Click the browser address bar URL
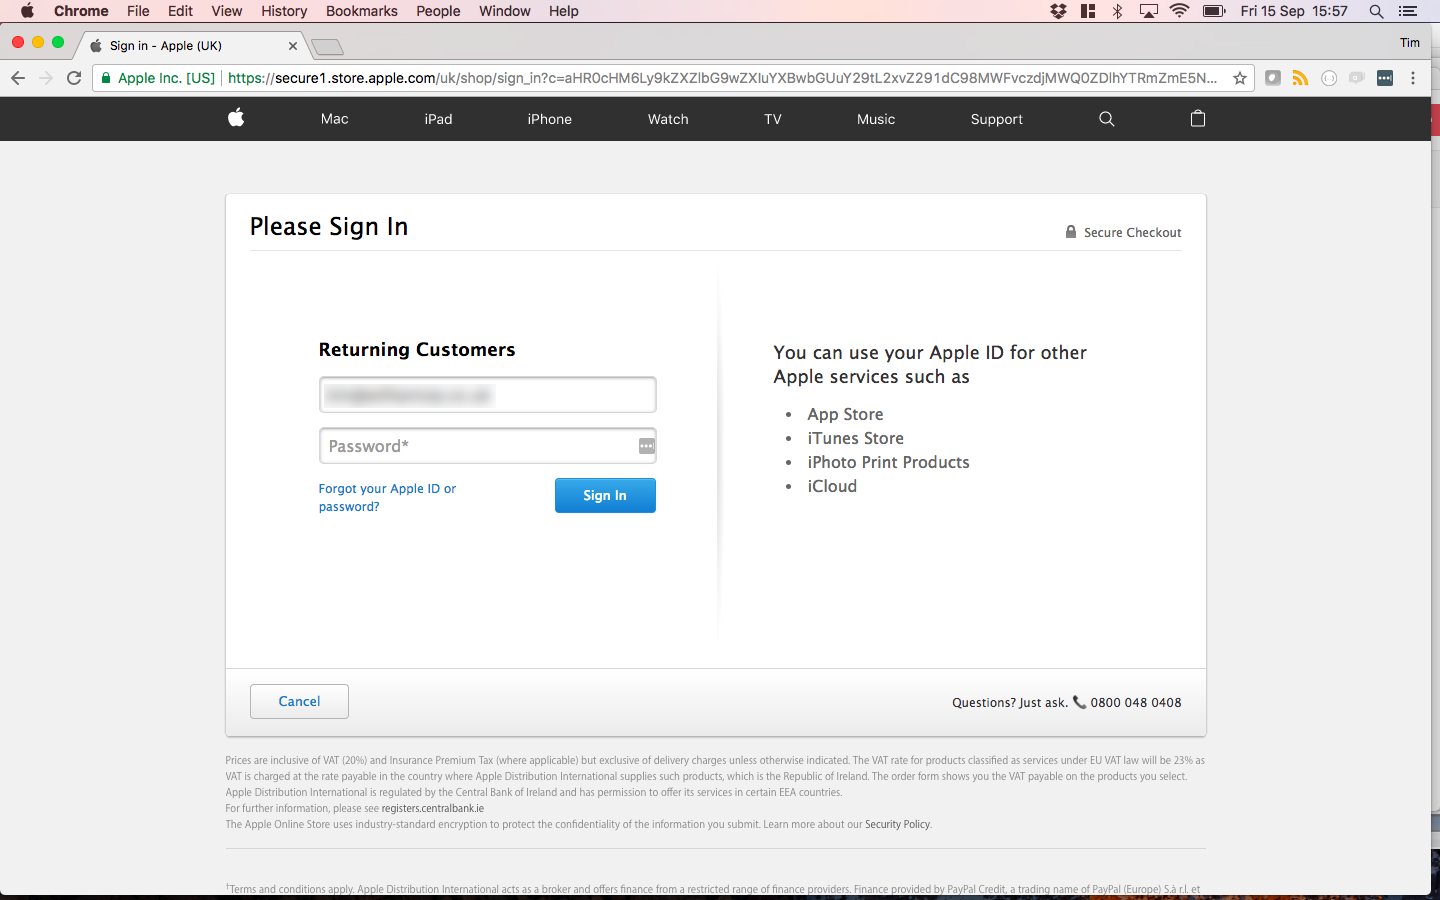Screen dimensions: 1440x900 click(x=722, y=78)
